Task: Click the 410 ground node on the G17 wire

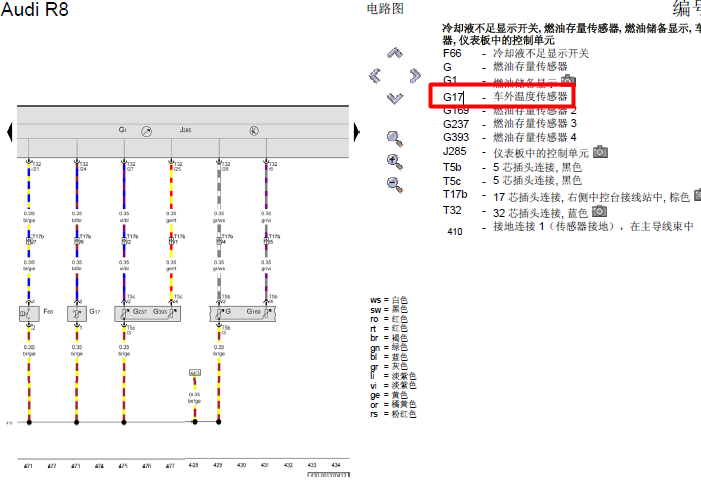Action: (76, 422)
